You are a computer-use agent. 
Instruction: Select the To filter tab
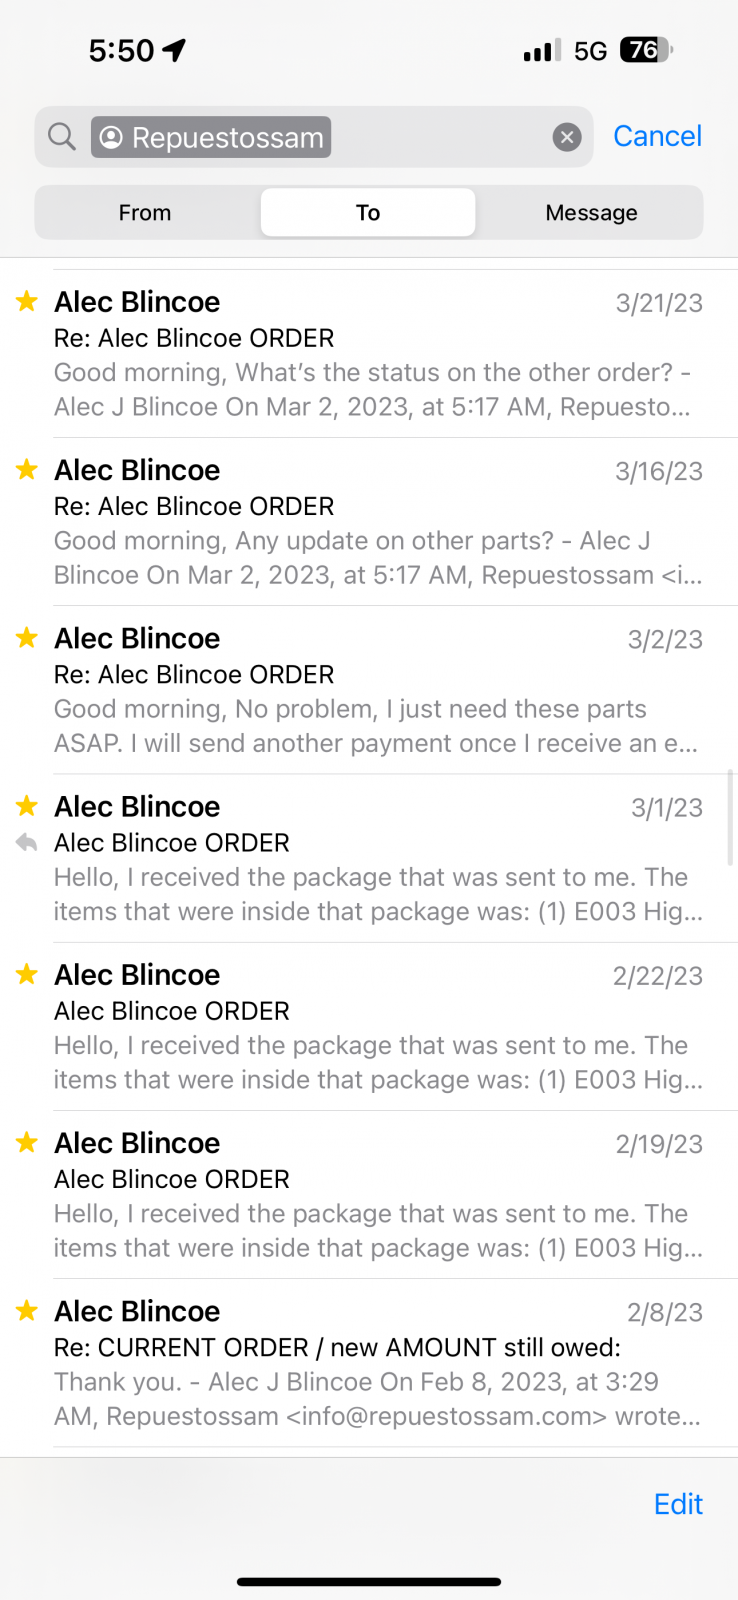click(368, 212)
